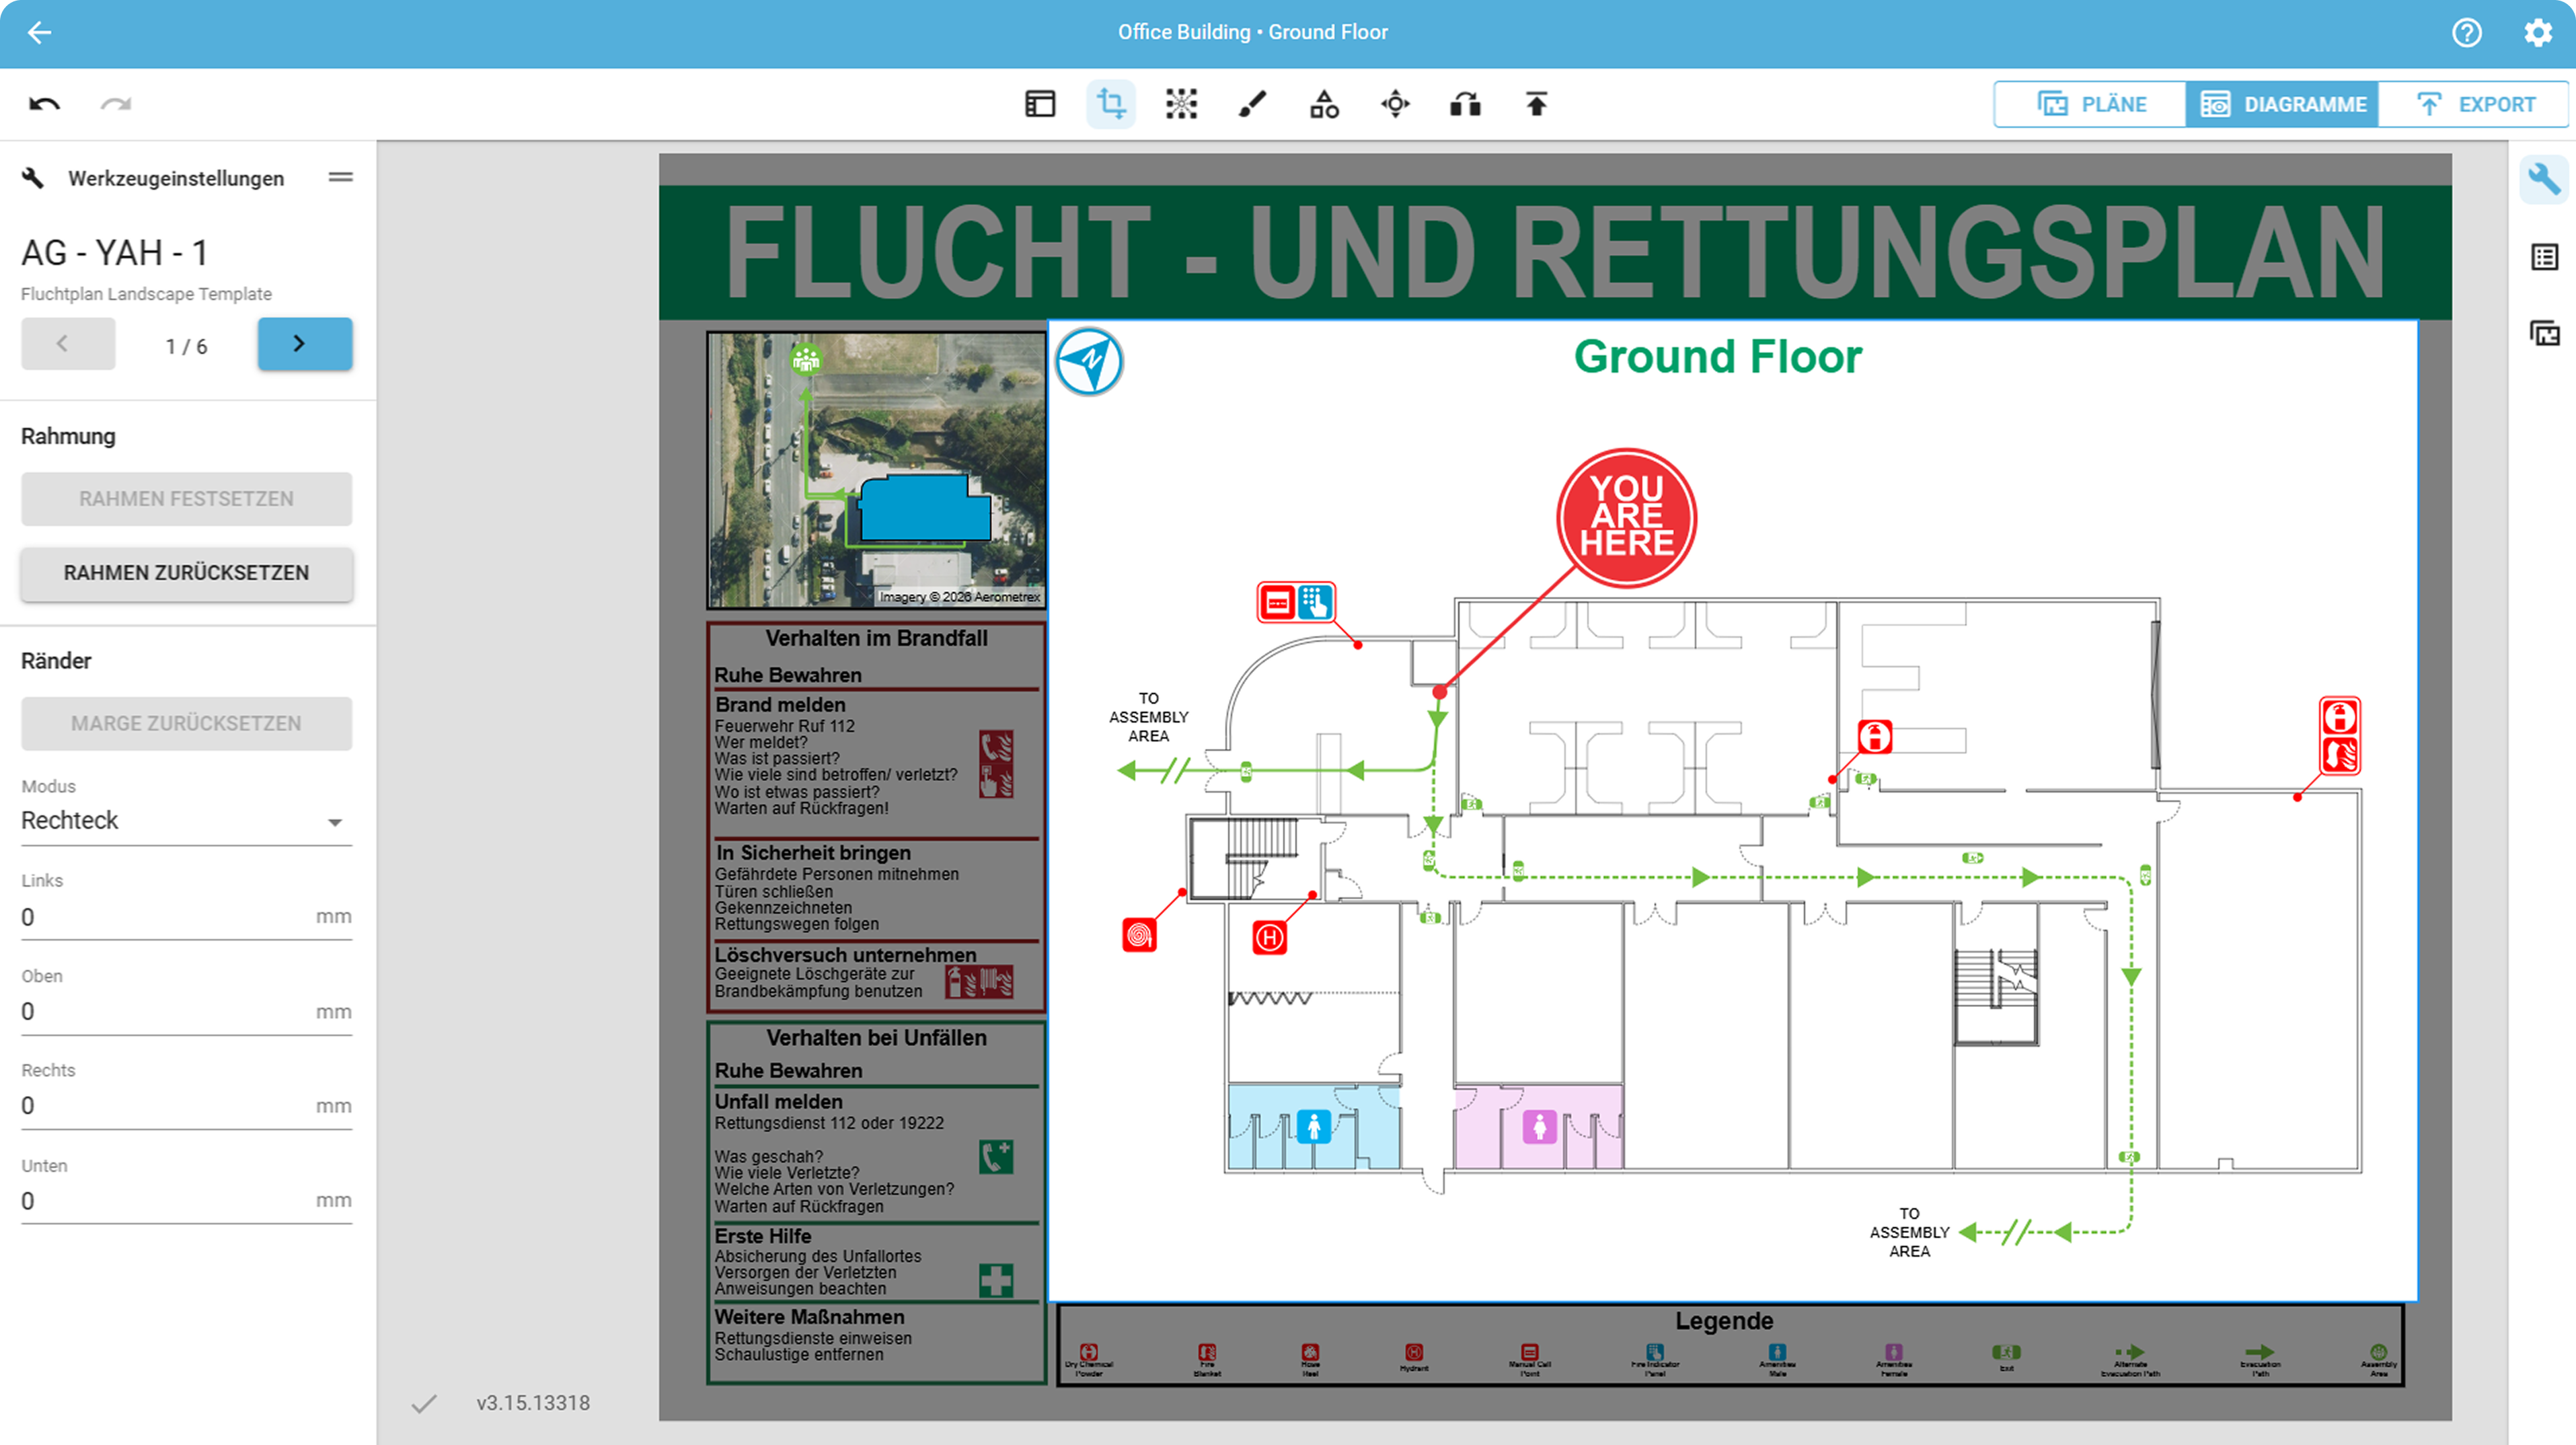
Task: Select the brush style tool
Action: pyautogui.click(x=1252, y=104)
